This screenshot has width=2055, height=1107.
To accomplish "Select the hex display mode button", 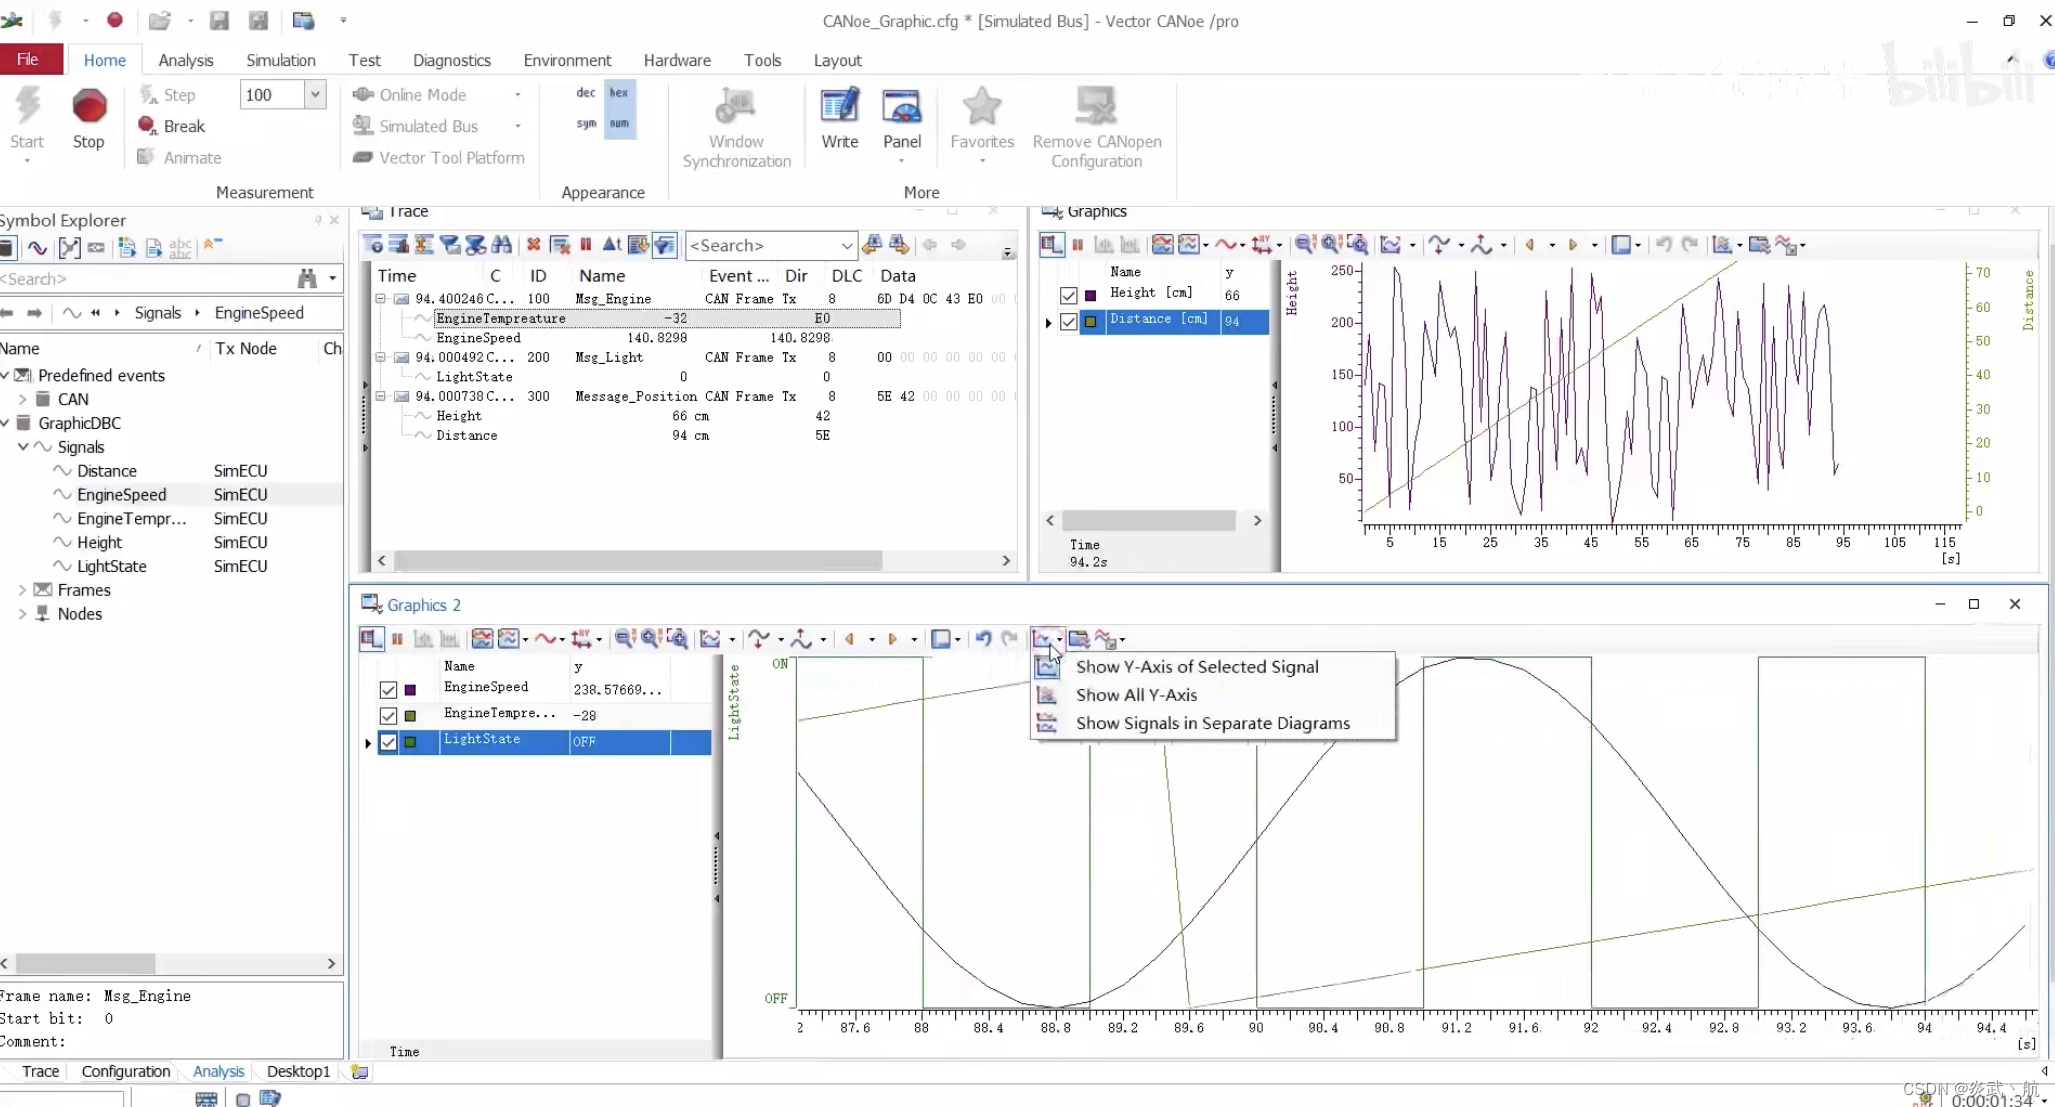I will [619, 93].
